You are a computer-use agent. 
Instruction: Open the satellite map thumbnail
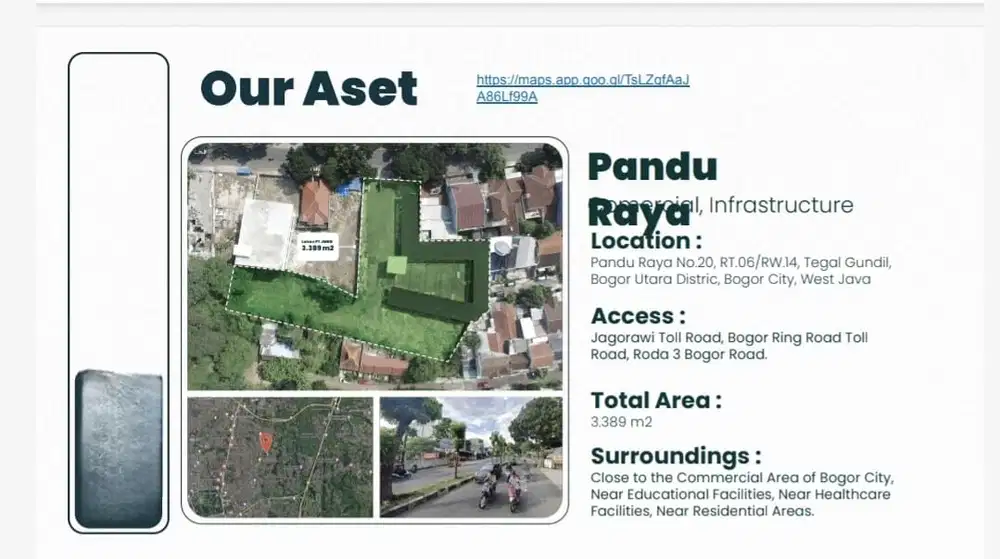280,457
